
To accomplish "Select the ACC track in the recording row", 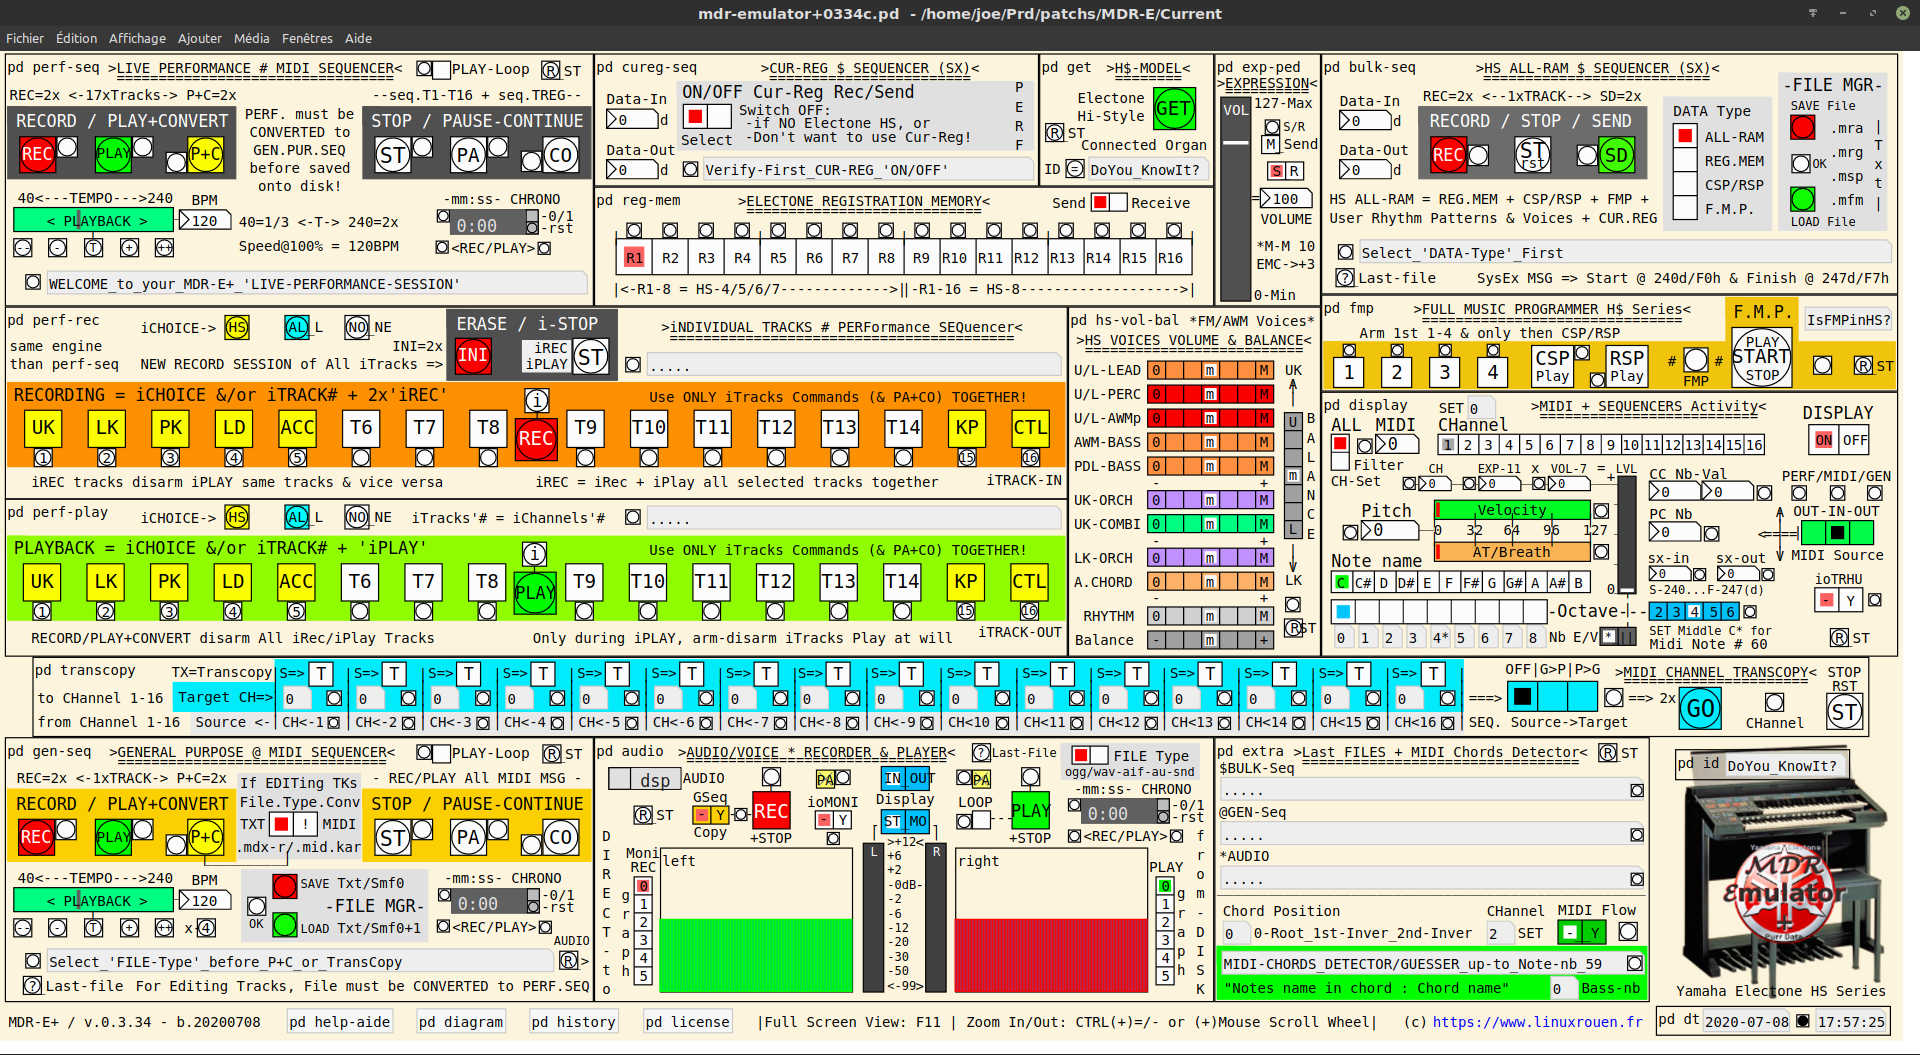I will tap(297, 428).
